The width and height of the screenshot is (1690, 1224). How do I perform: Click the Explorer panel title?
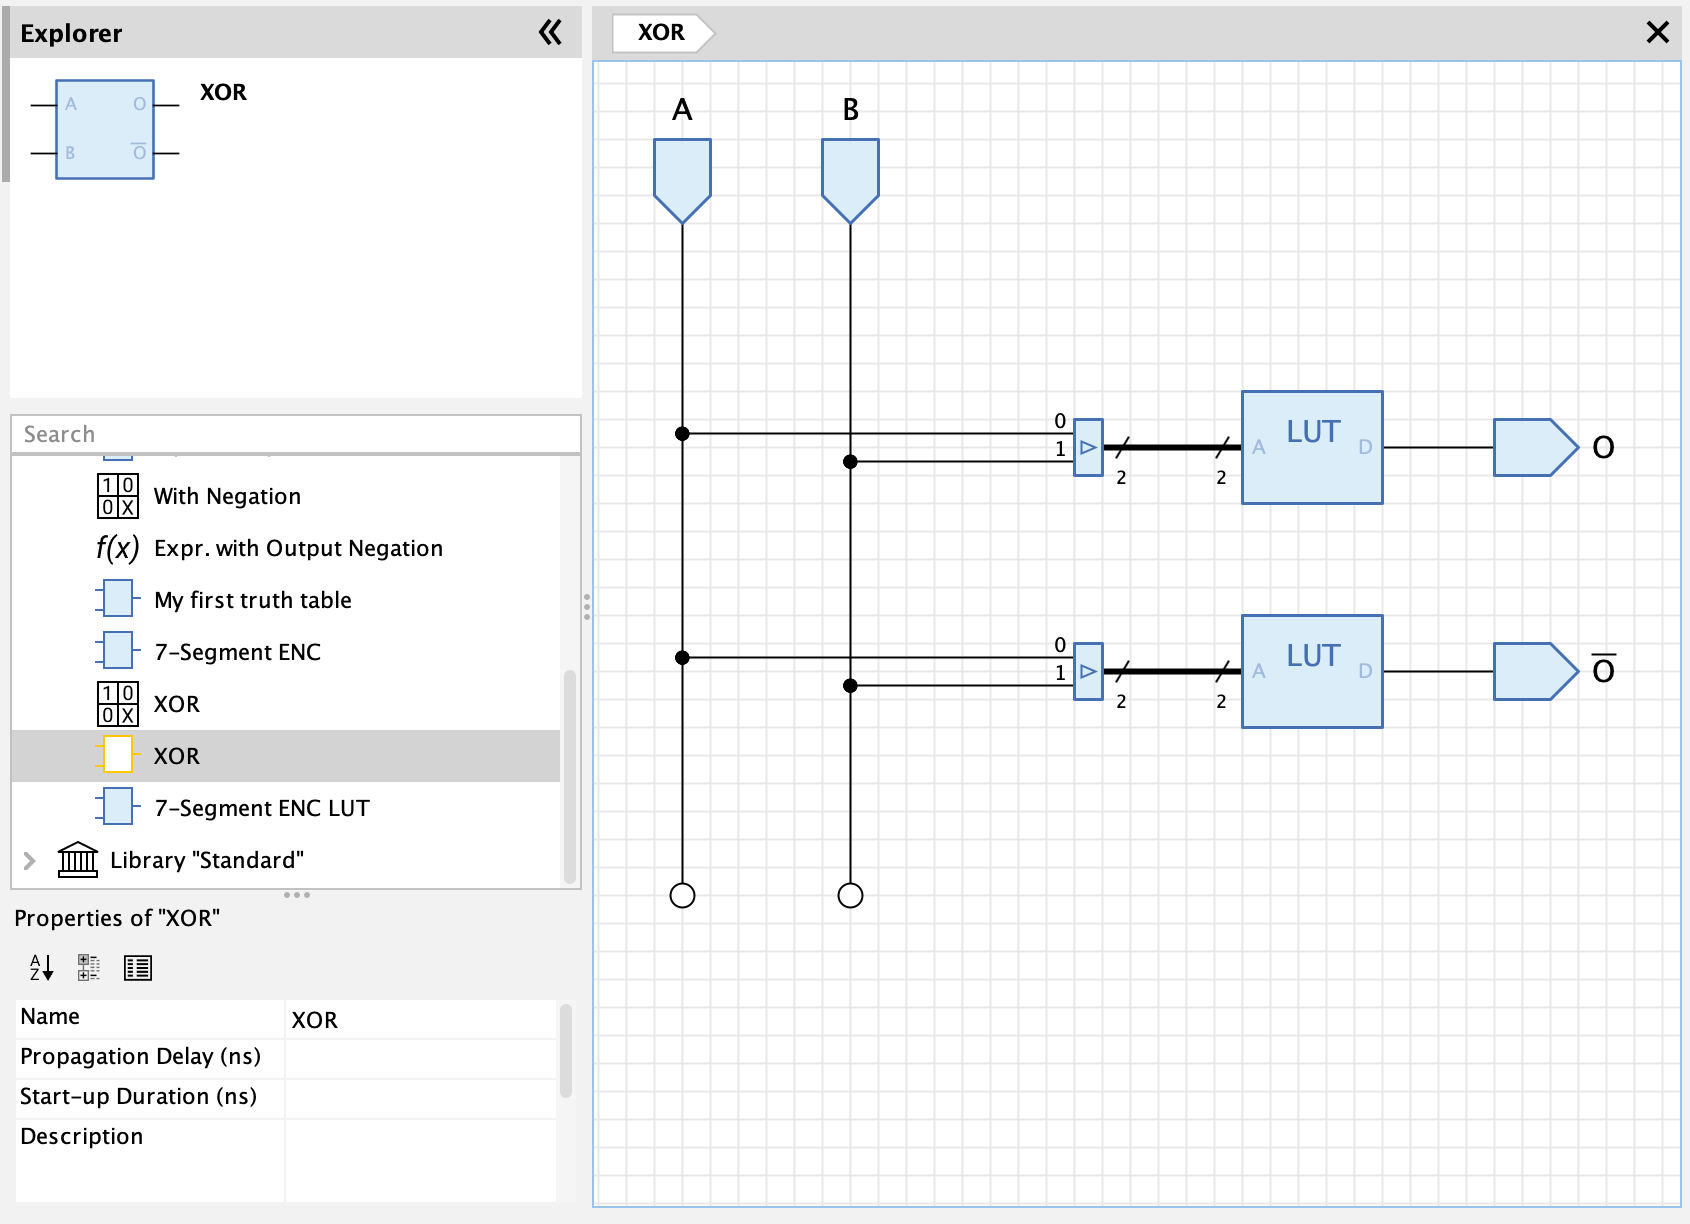[71, 33]
